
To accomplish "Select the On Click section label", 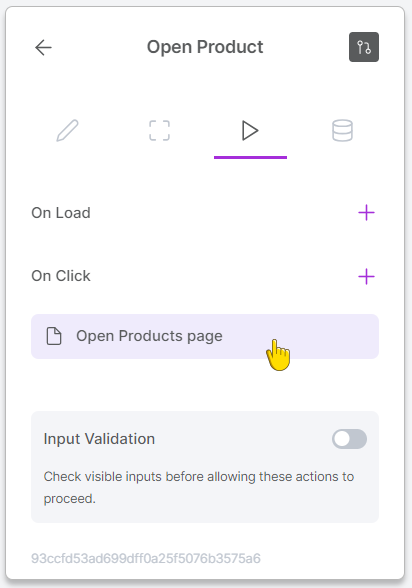I will tap(61, 276).
